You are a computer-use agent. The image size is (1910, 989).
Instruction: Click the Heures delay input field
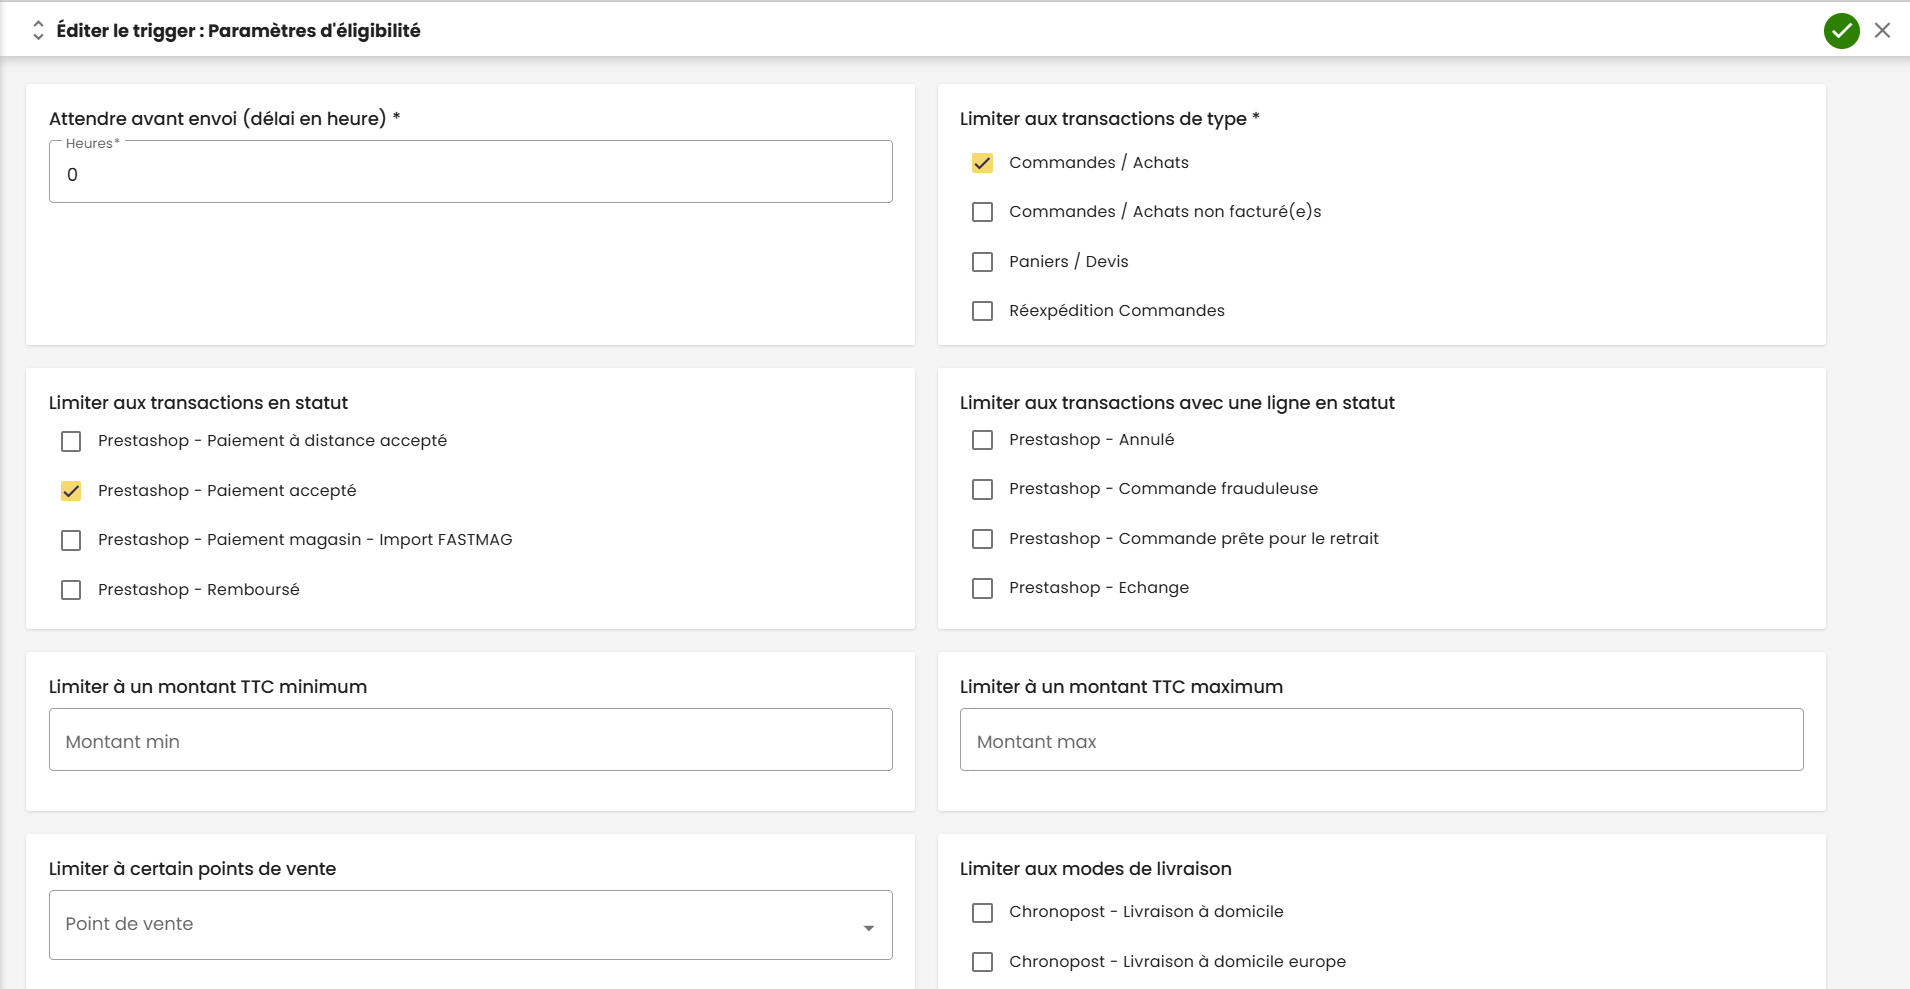pyautogui.click(x=470, y=172)
